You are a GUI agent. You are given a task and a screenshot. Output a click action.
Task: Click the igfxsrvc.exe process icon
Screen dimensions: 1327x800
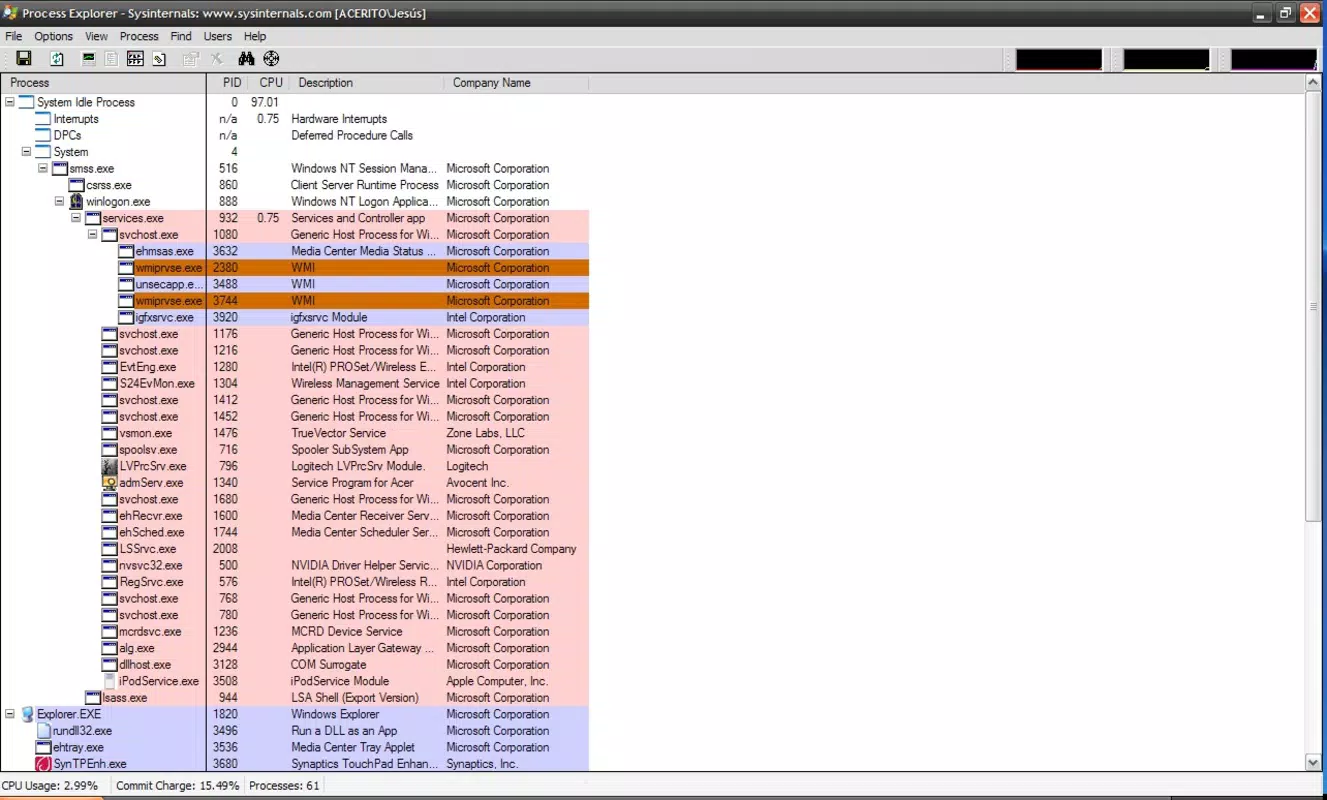[x=126, y=318]
